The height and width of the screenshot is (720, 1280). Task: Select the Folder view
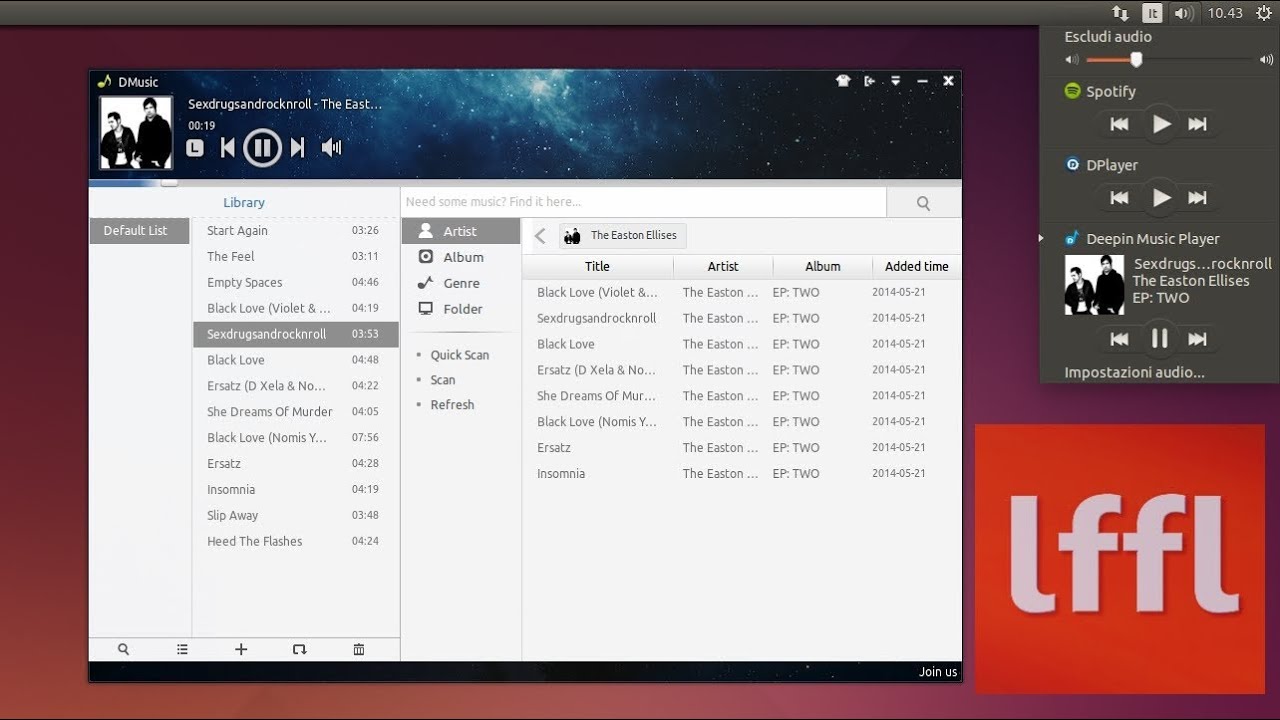click(461, 309)
